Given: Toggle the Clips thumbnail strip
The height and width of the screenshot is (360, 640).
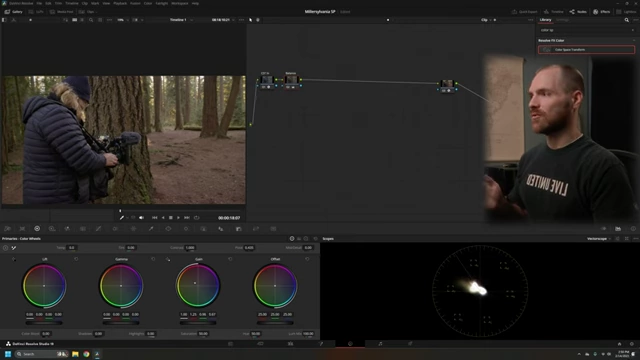Looking at the screenshot, I should (87, 11).
